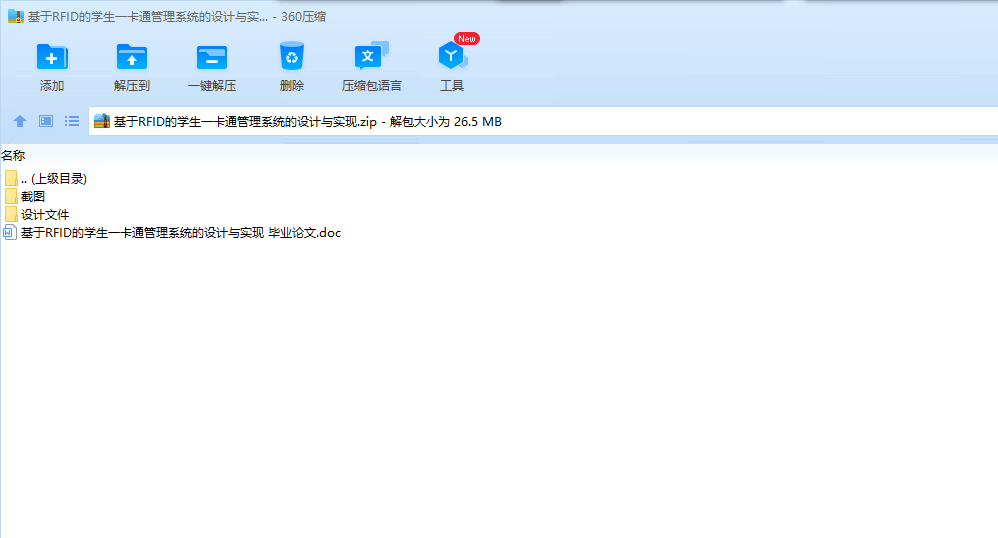Select the .. (上级目录) row text
Image resolution: width=998 pixels, height=538 pixels.
[x=53, y=179]
